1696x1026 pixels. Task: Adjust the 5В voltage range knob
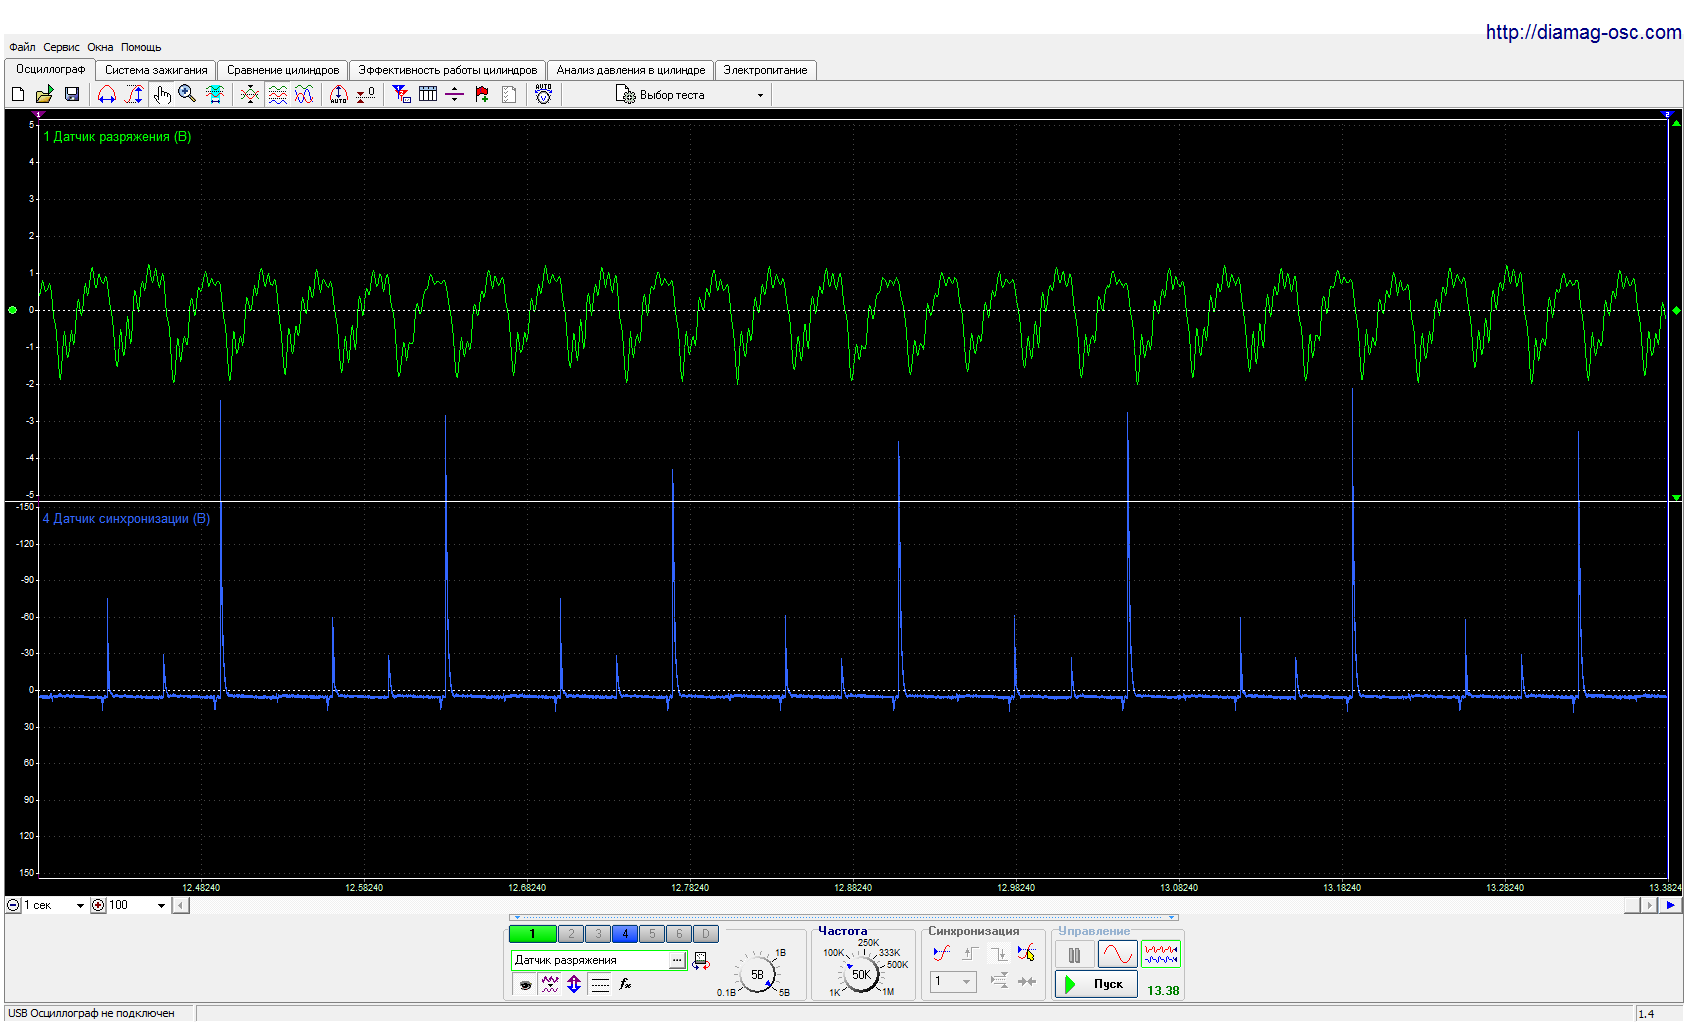[x=757, y=974]
